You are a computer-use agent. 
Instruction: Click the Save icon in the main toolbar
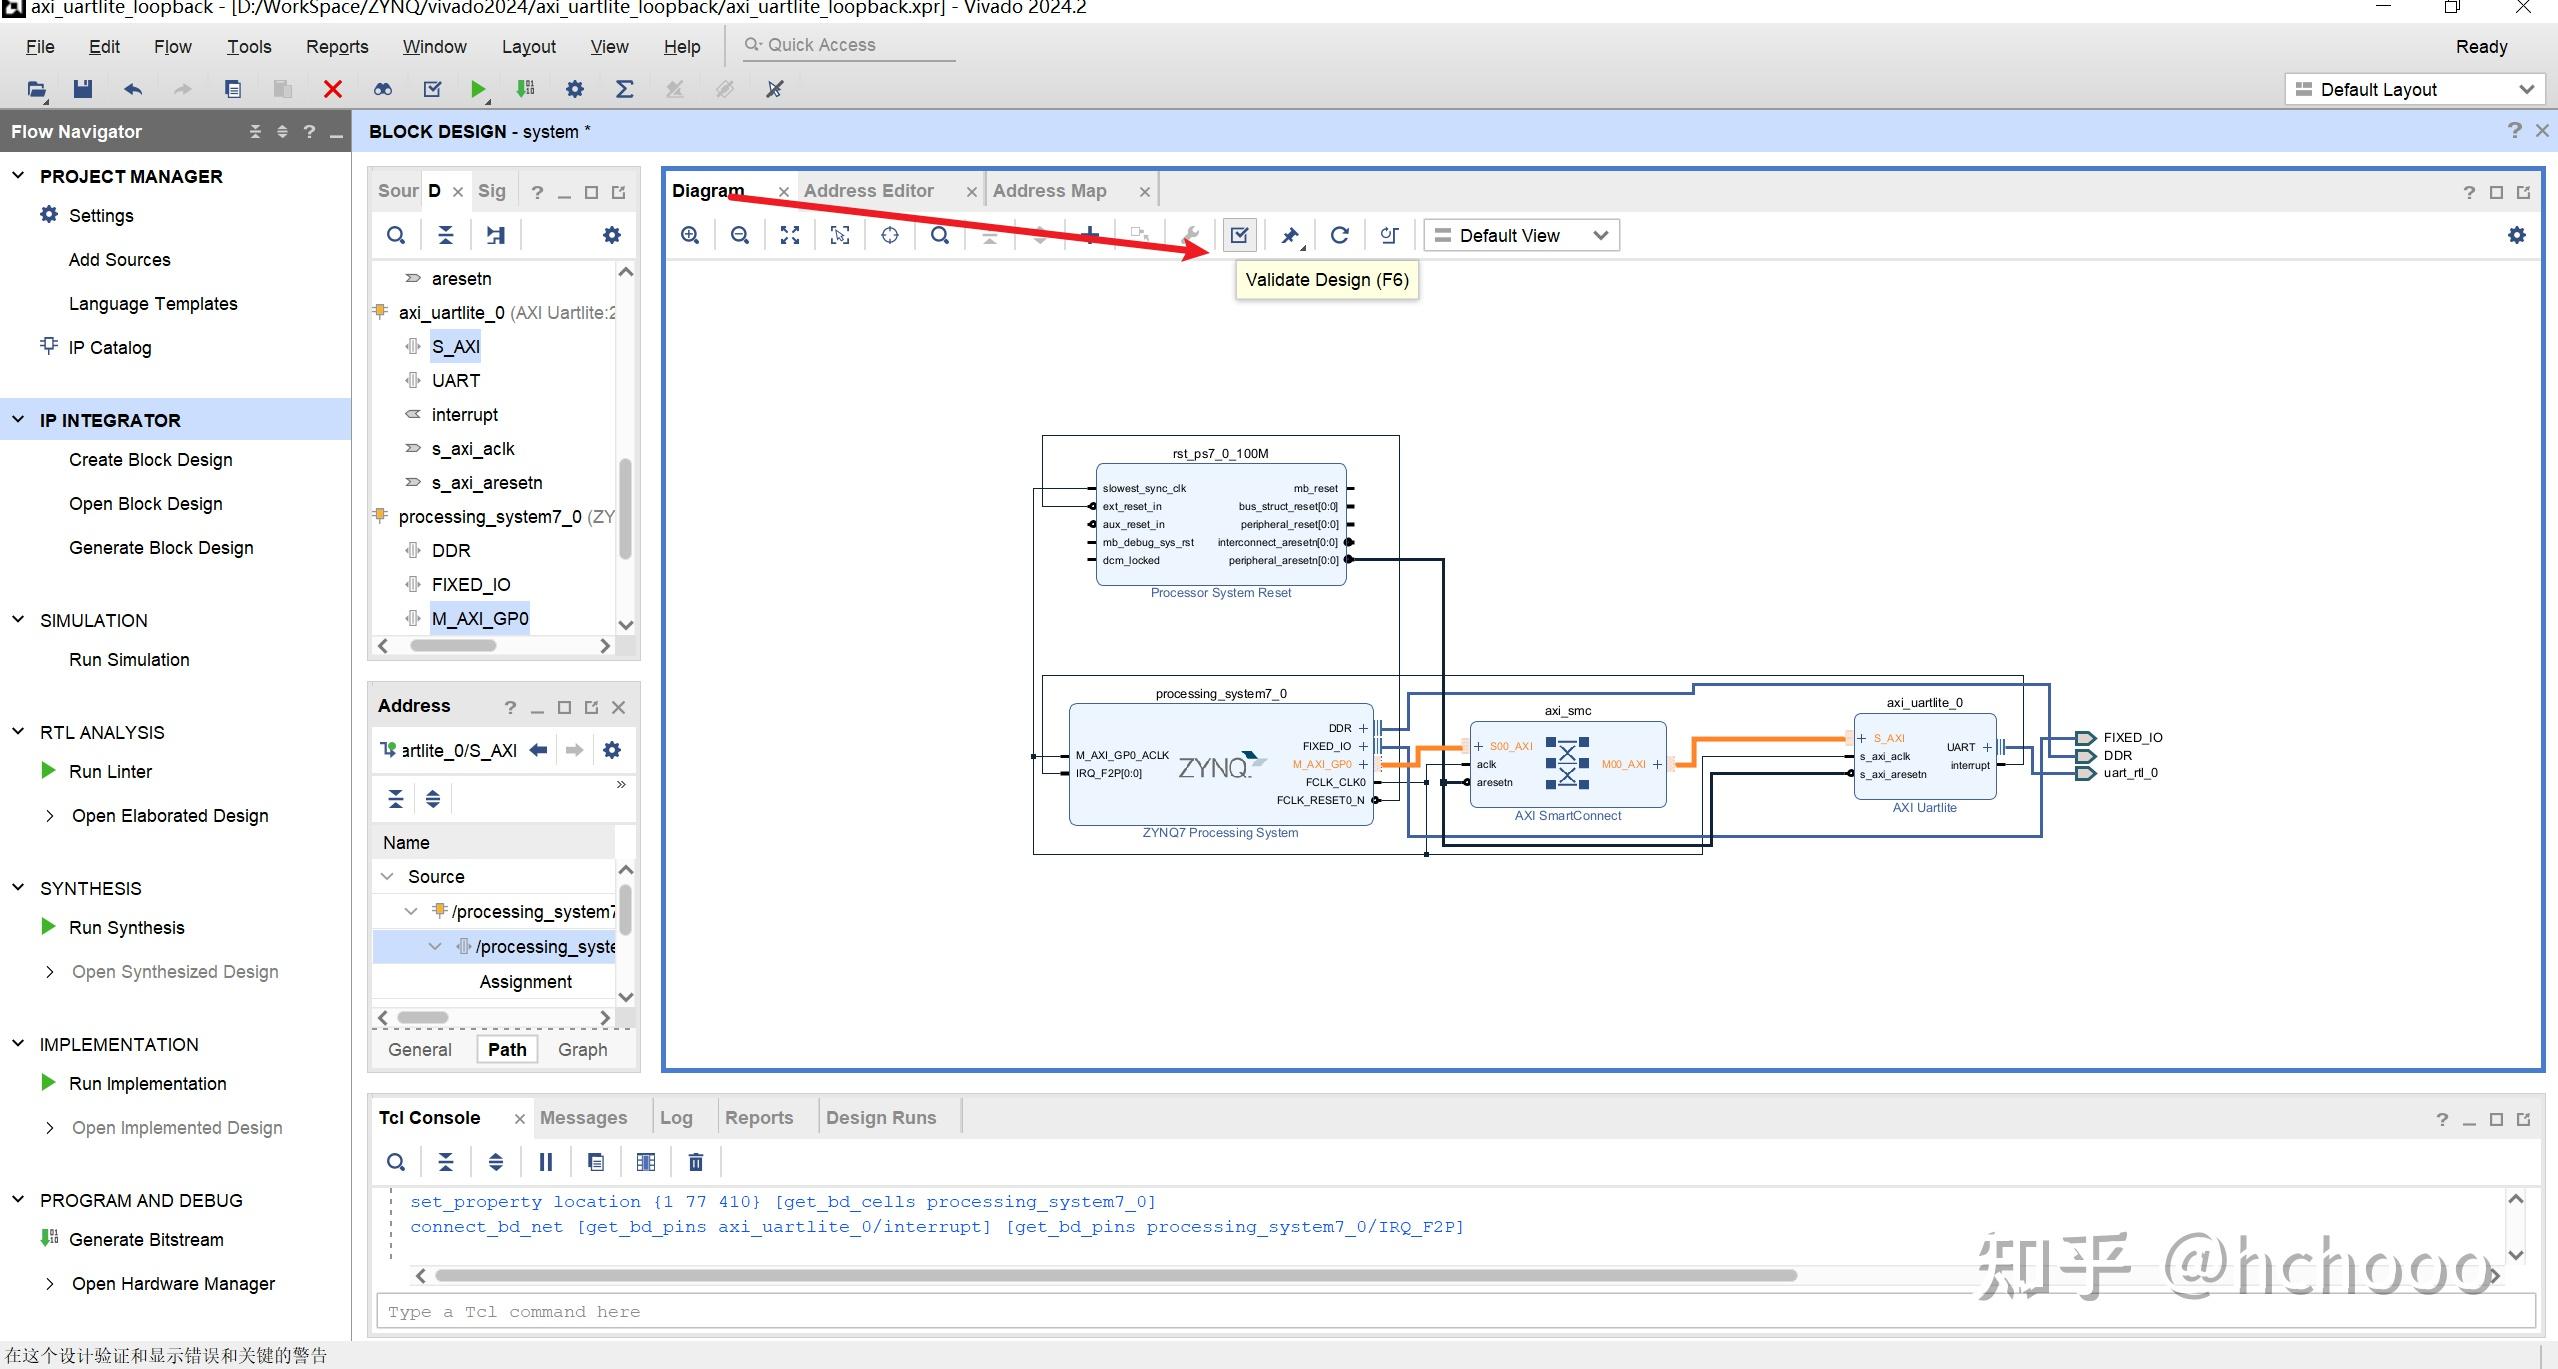pos(83,89)
